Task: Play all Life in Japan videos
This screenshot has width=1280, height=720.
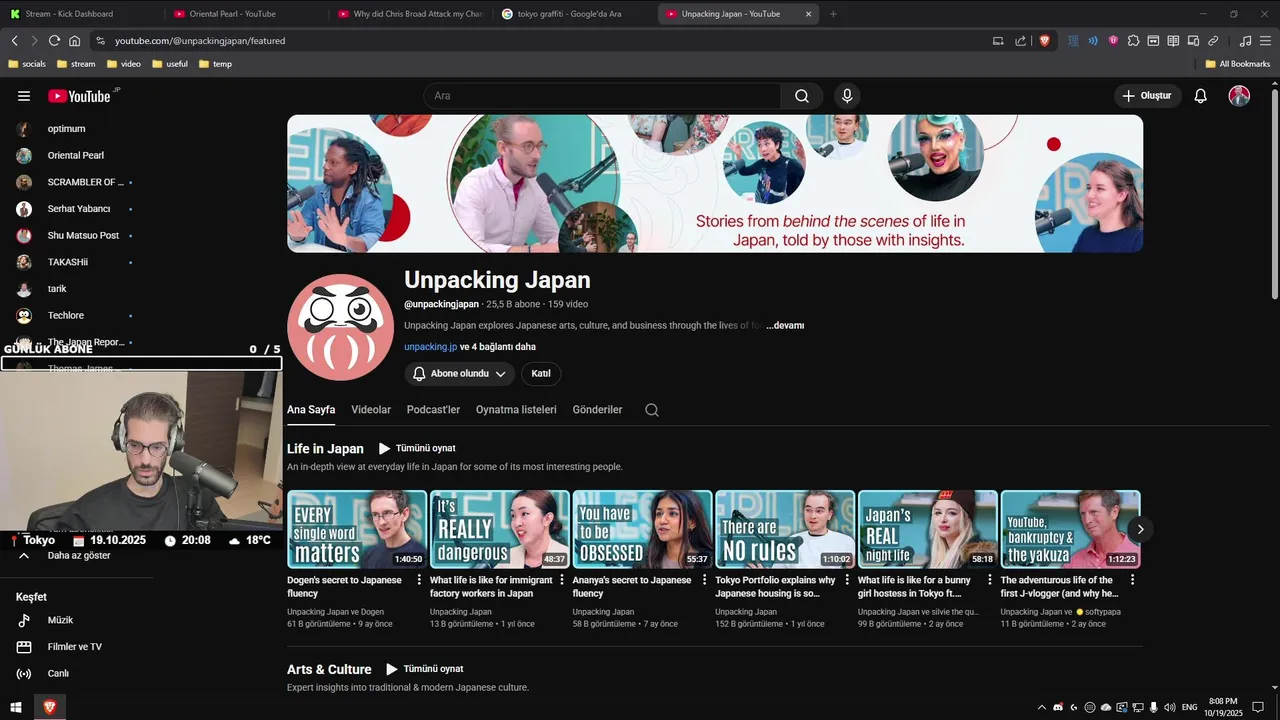Action: 417,449
